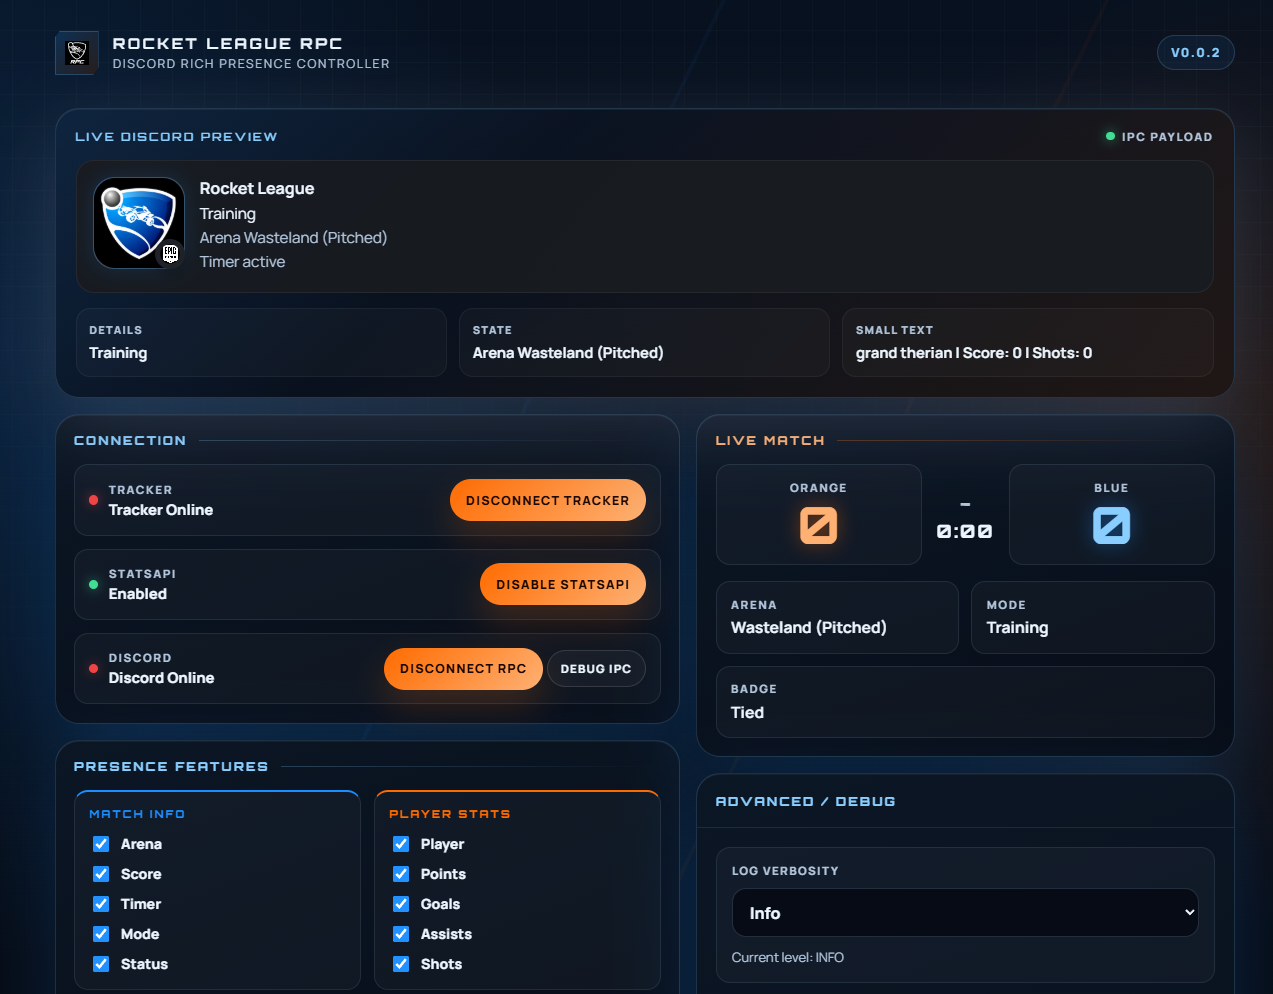This screenshot has width=1273, height=994.
Task: Click the ORANGE team label
Action: [x=818, y=488]
